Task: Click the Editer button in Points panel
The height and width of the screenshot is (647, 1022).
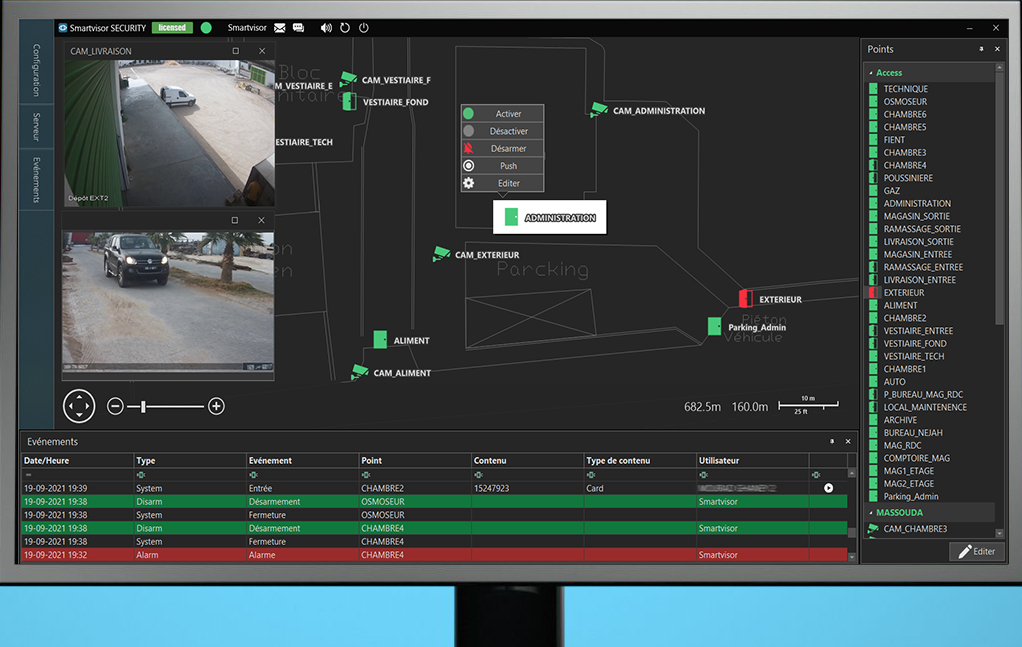Action: pyautogui.click(x=976, y=551)
